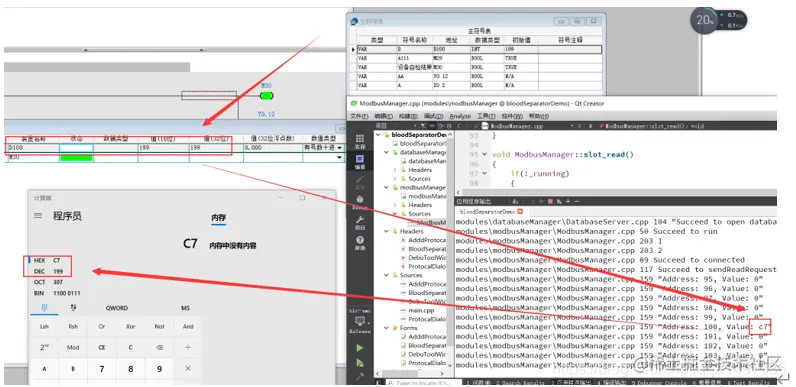
Task: Click multiply key on calculator
Action: (188, 369)
